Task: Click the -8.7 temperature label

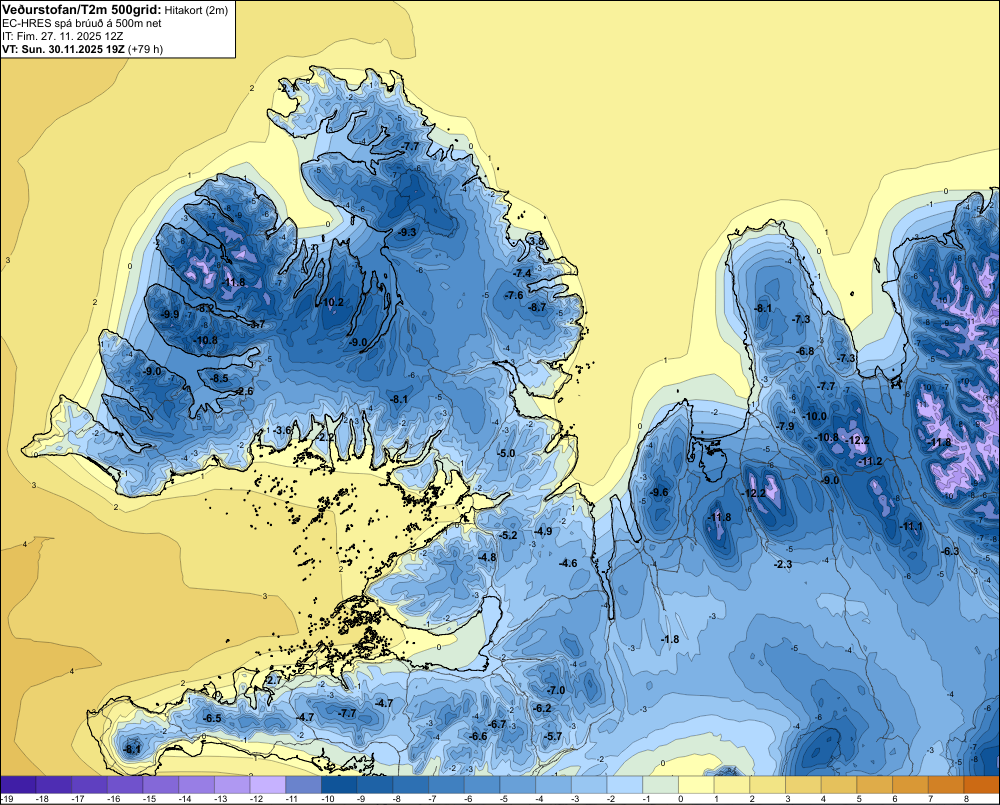Action: tap(537, 307)
